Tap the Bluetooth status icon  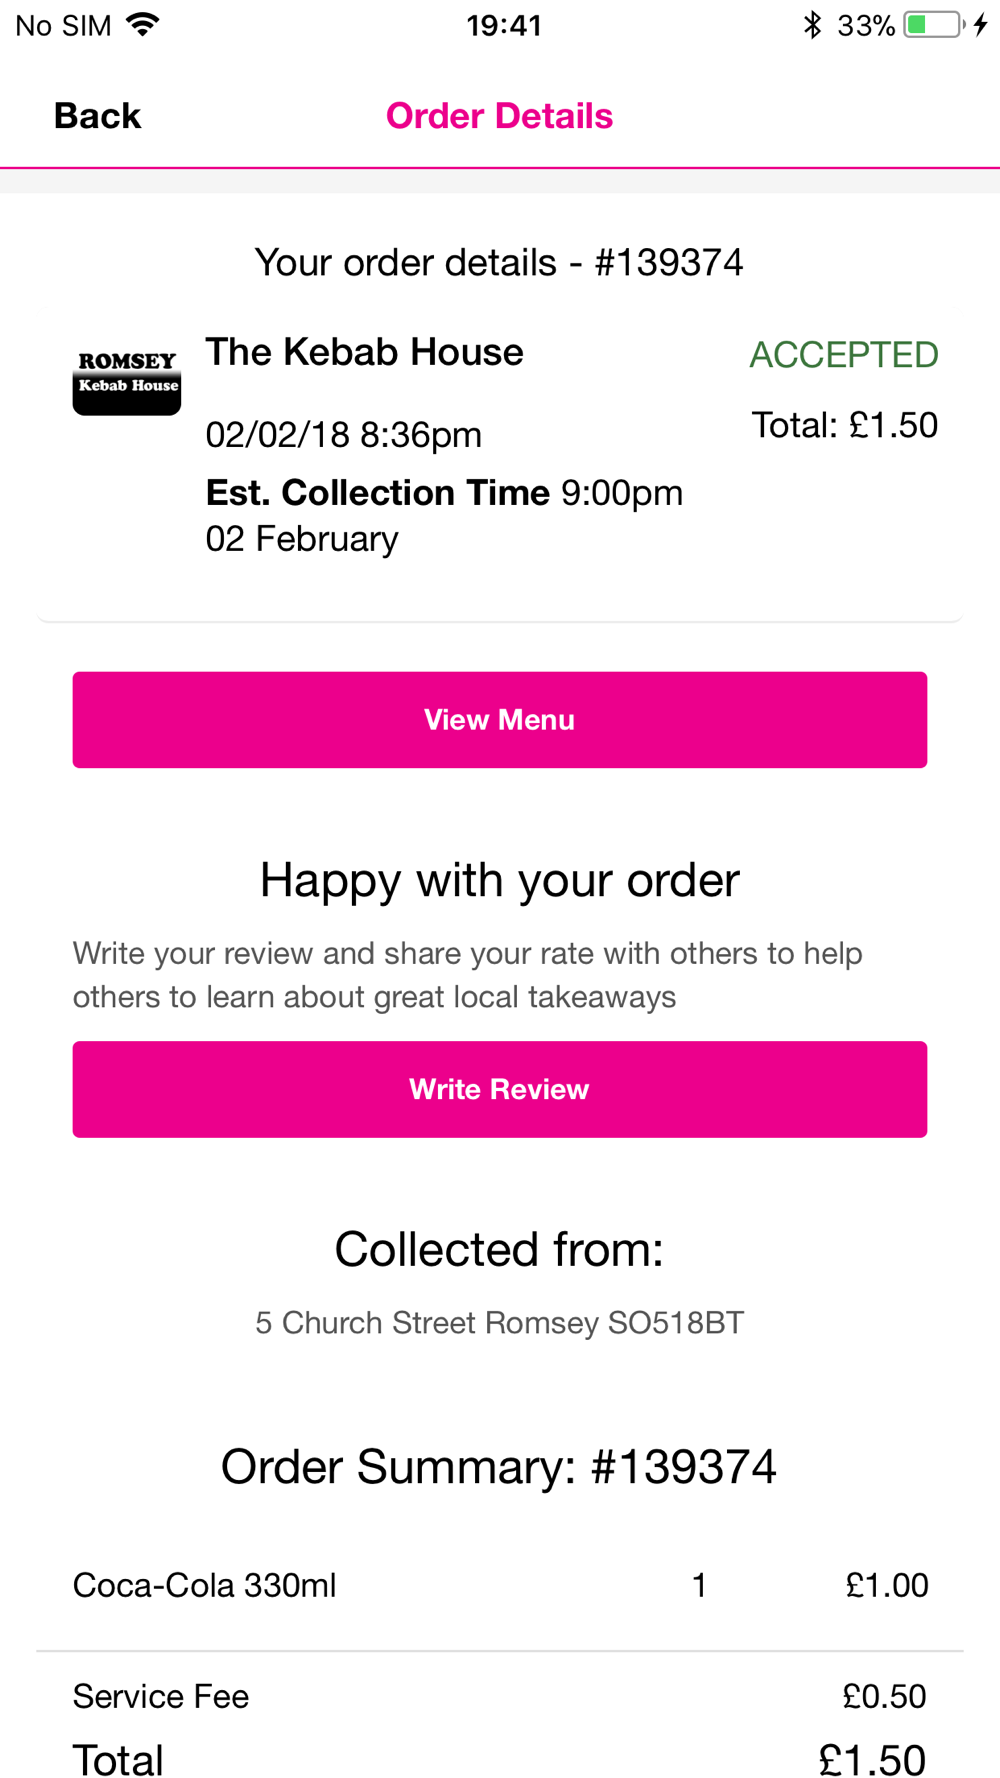coord(812,25)
